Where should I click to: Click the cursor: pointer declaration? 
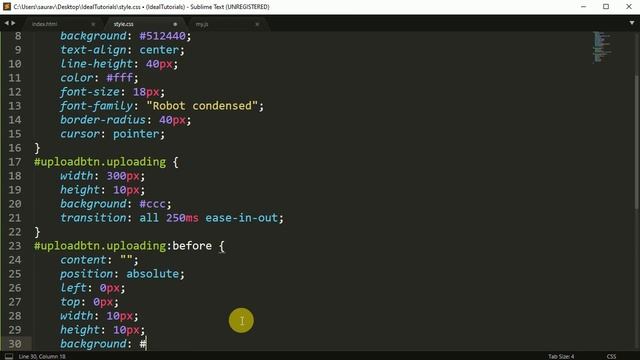click(112, 134)
